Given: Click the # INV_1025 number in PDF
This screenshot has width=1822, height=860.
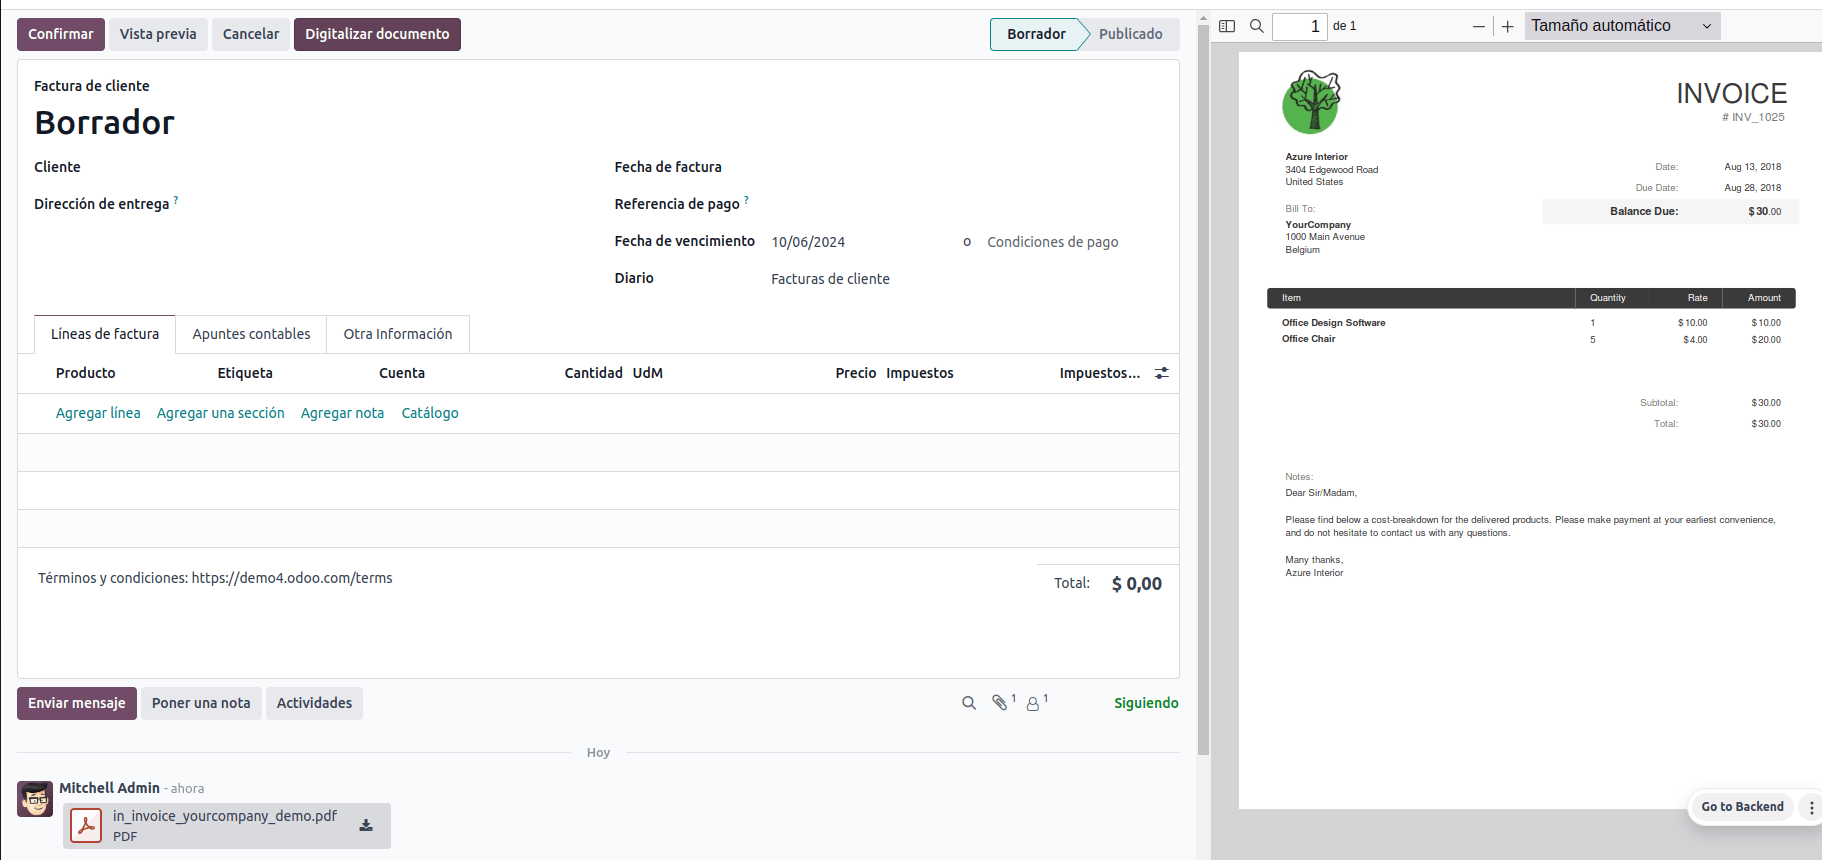Looking at the screenshot, I should [x=1753, y=117].
